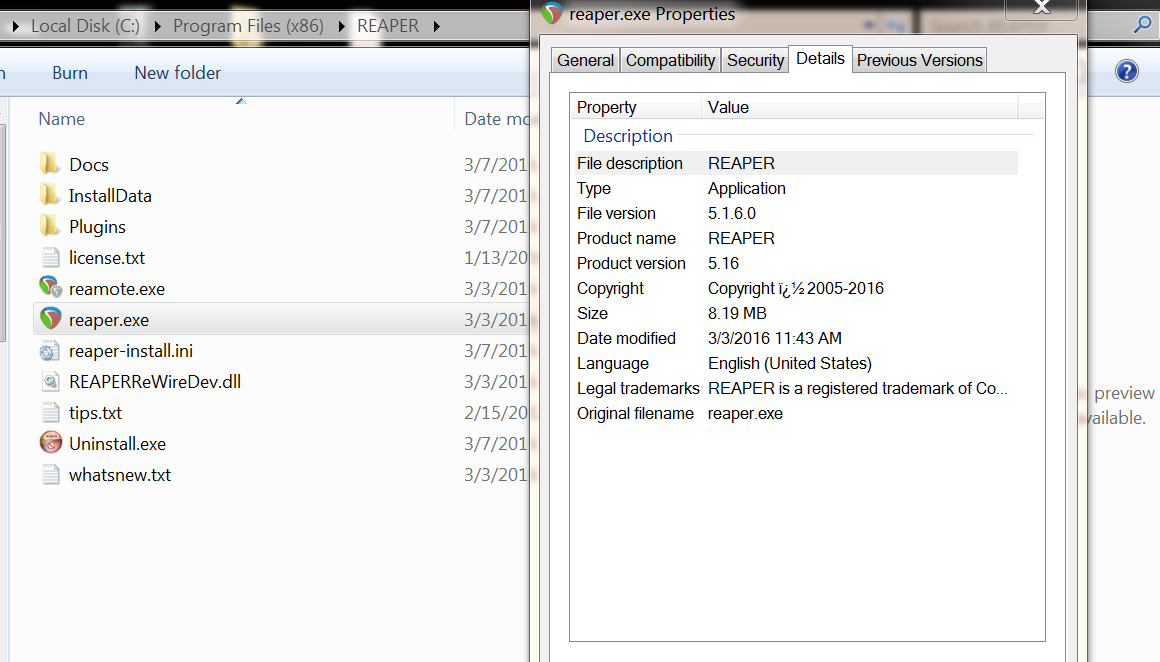Viewport: 1160px width, 662px height.
Task: Click the REAPER icon in Properties title bar
Action: pyautogui.click(x=552, y=13)
